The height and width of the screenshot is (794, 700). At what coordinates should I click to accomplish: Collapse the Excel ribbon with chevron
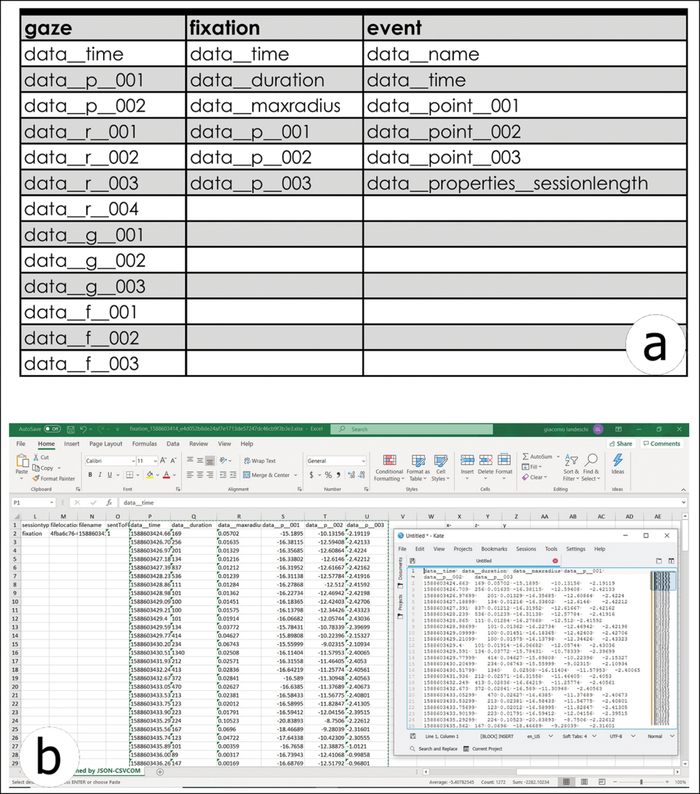[683, 490]
